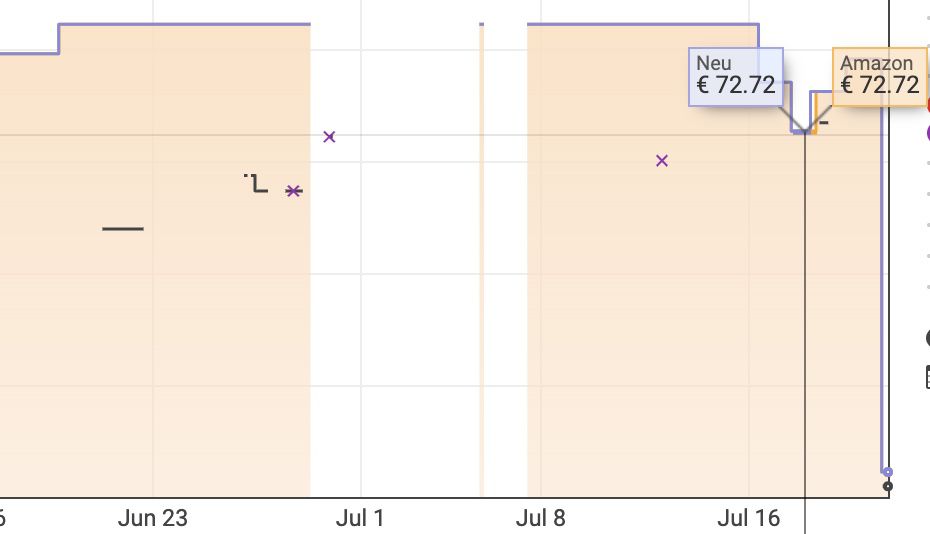
Task: Click the square icon at the right edge
Action: click(x=928, y=377)
